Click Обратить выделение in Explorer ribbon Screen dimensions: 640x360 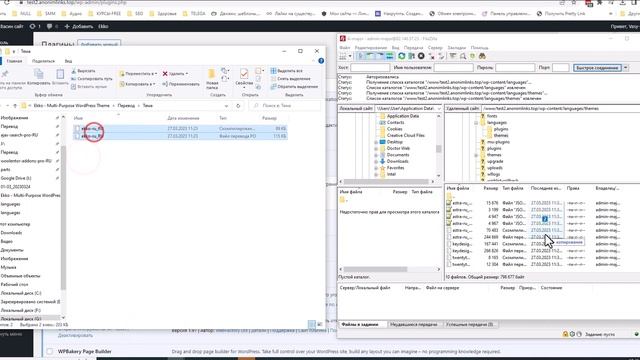(x=294, y=87)
